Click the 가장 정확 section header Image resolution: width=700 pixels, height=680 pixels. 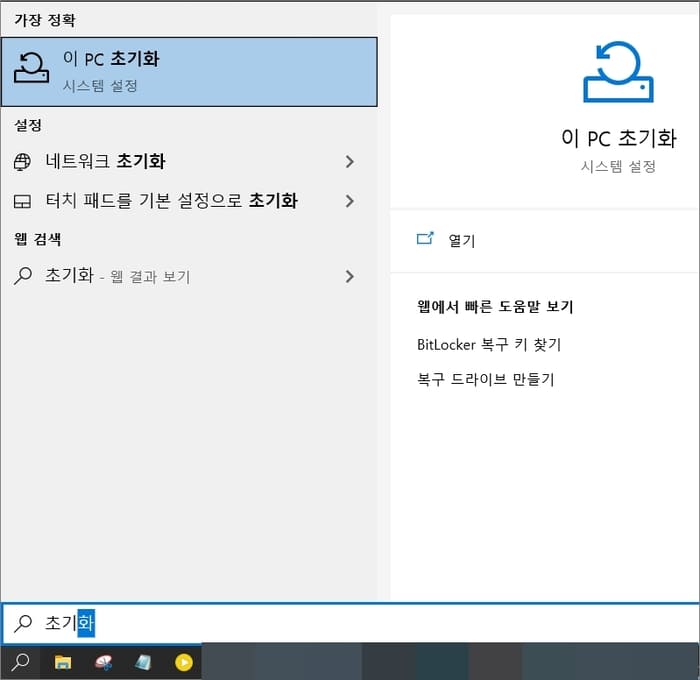point(45,20)
